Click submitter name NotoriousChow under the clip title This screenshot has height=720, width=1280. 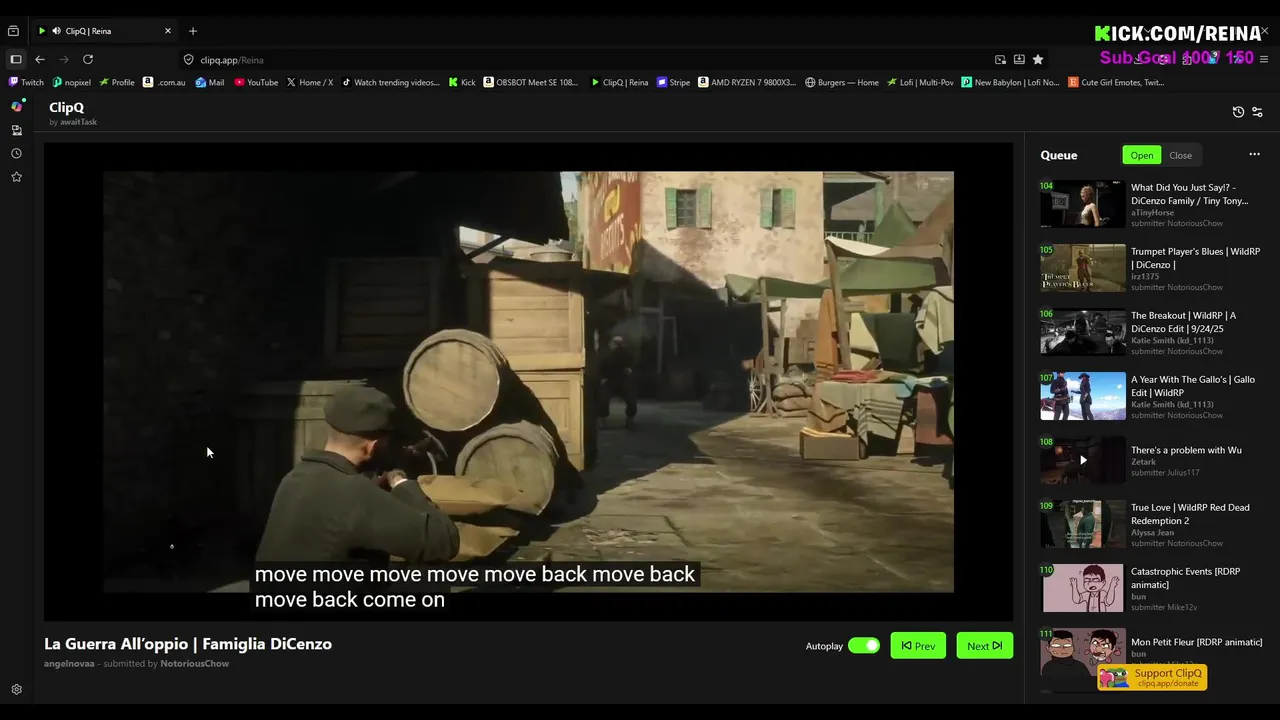click(194, 664)
